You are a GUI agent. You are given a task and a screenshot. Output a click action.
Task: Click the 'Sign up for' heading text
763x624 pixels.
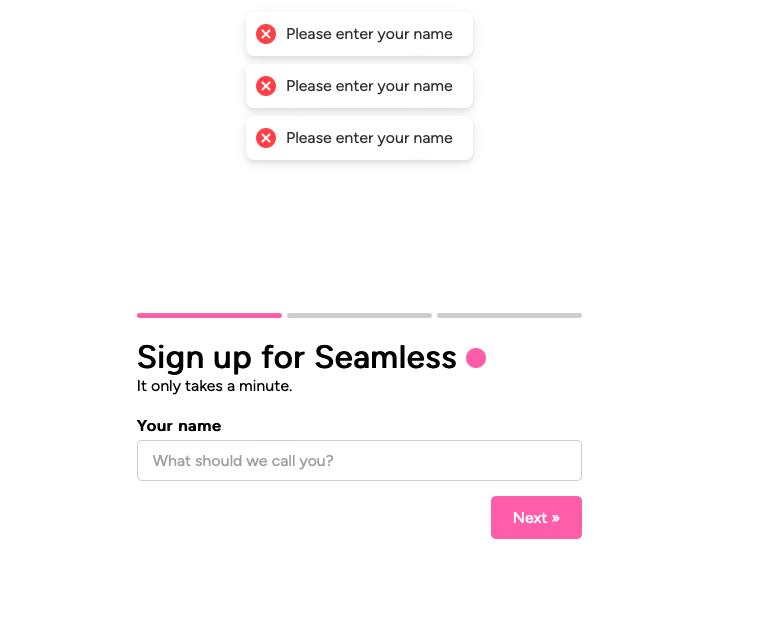tap(221, 358)
